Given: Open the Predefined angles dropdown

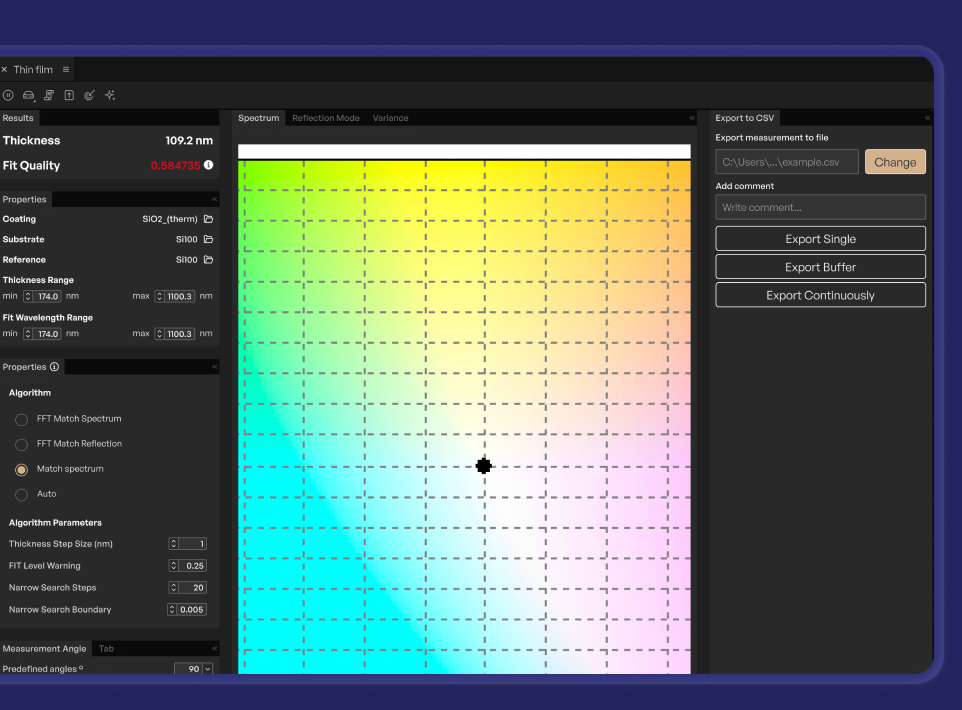Looking at the screenshot, I should click(207, 668).
